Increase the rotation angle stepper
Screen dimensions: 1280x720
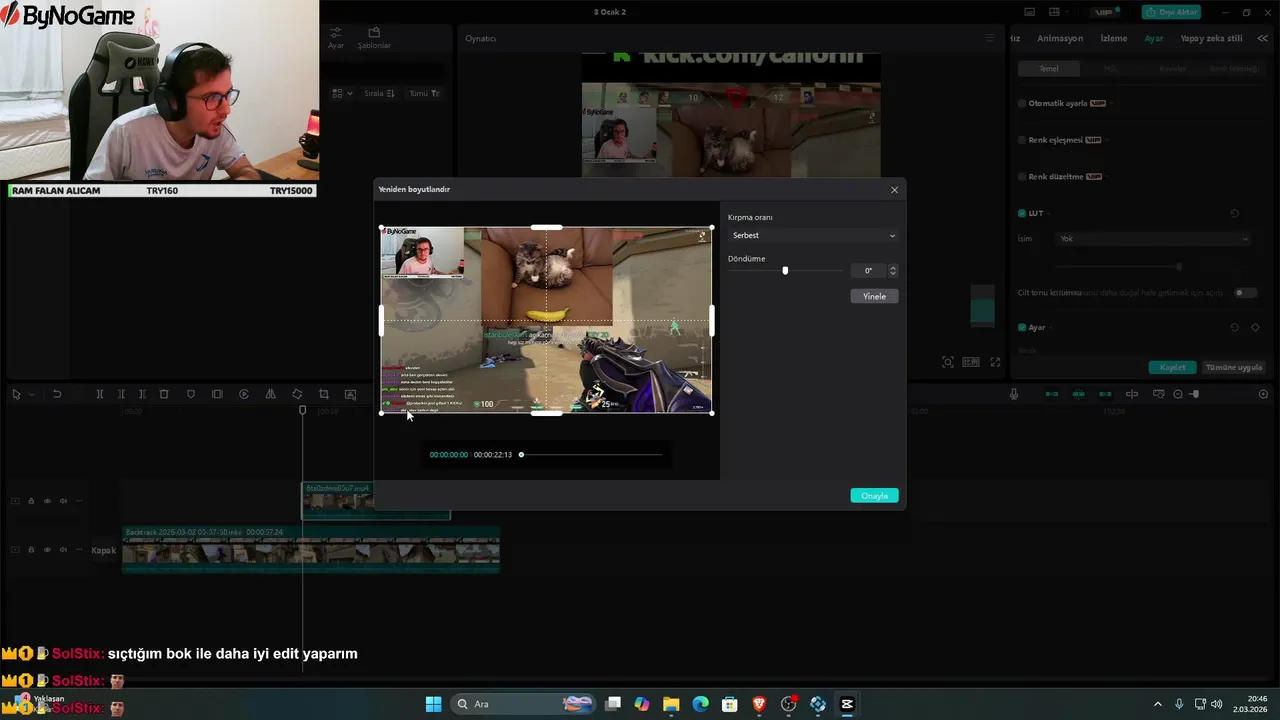[893, 268]
